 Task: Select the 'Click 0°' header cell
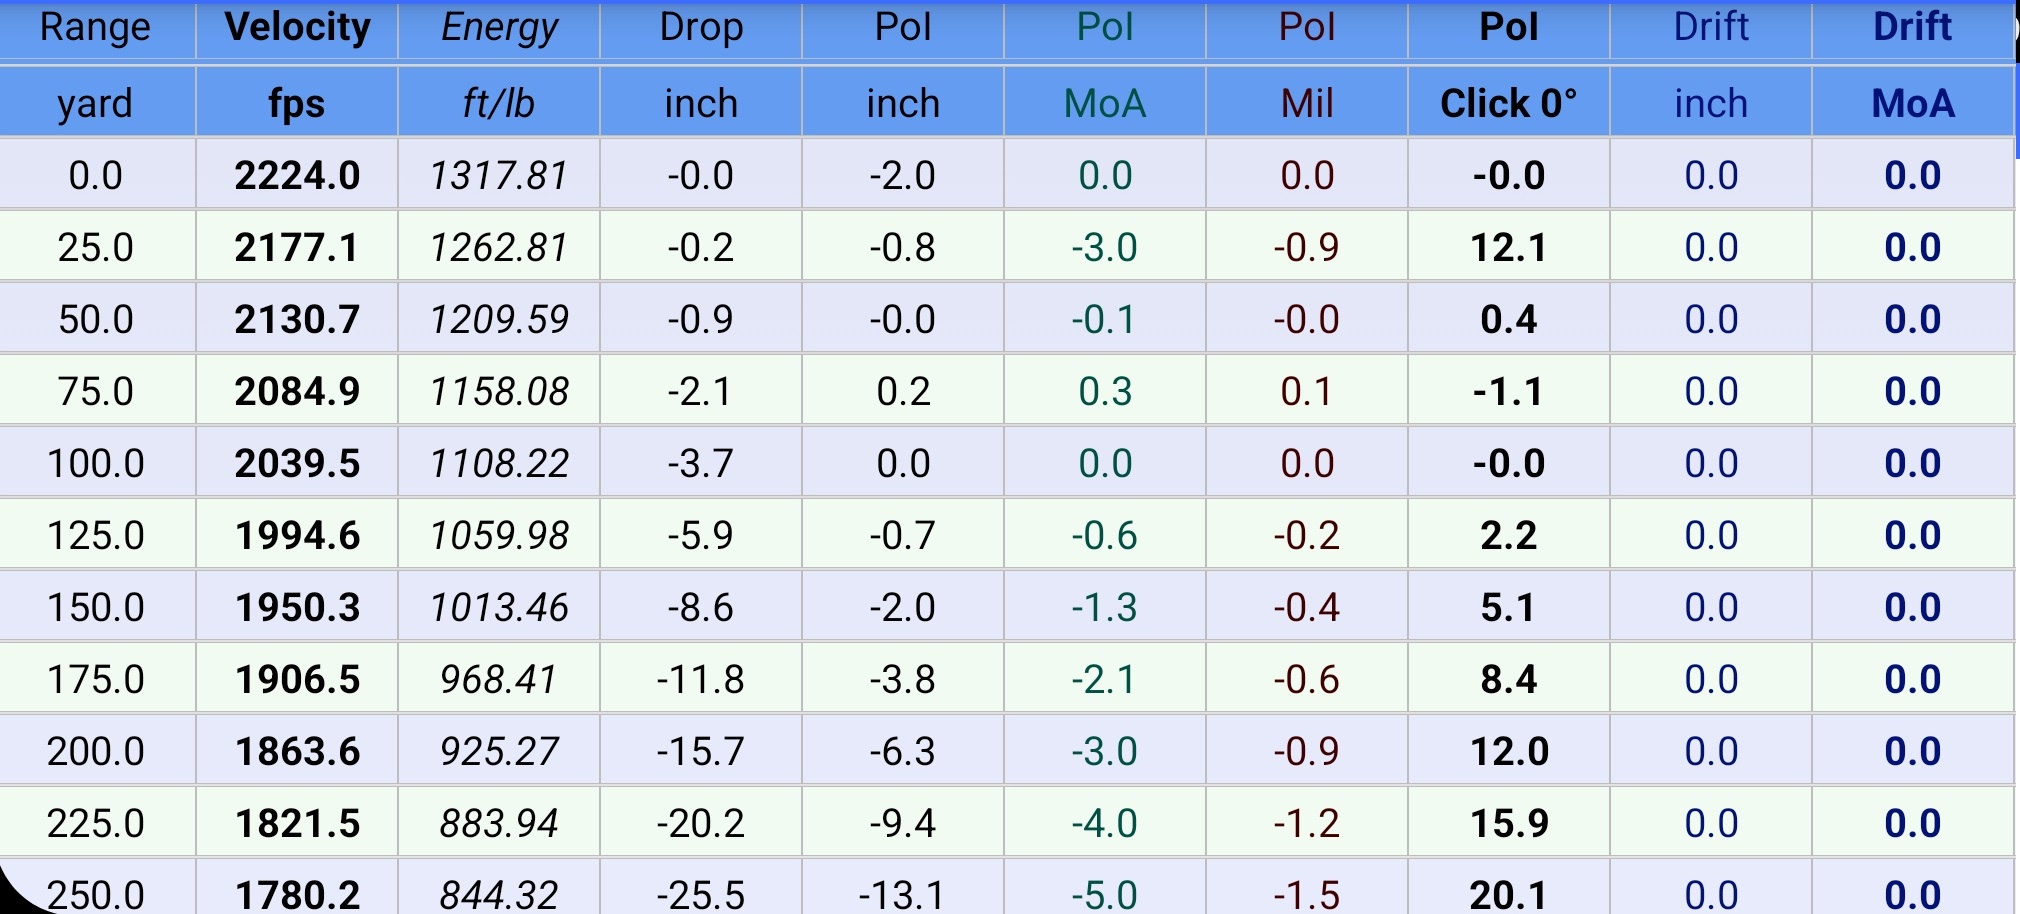[x=1508, y=103]
